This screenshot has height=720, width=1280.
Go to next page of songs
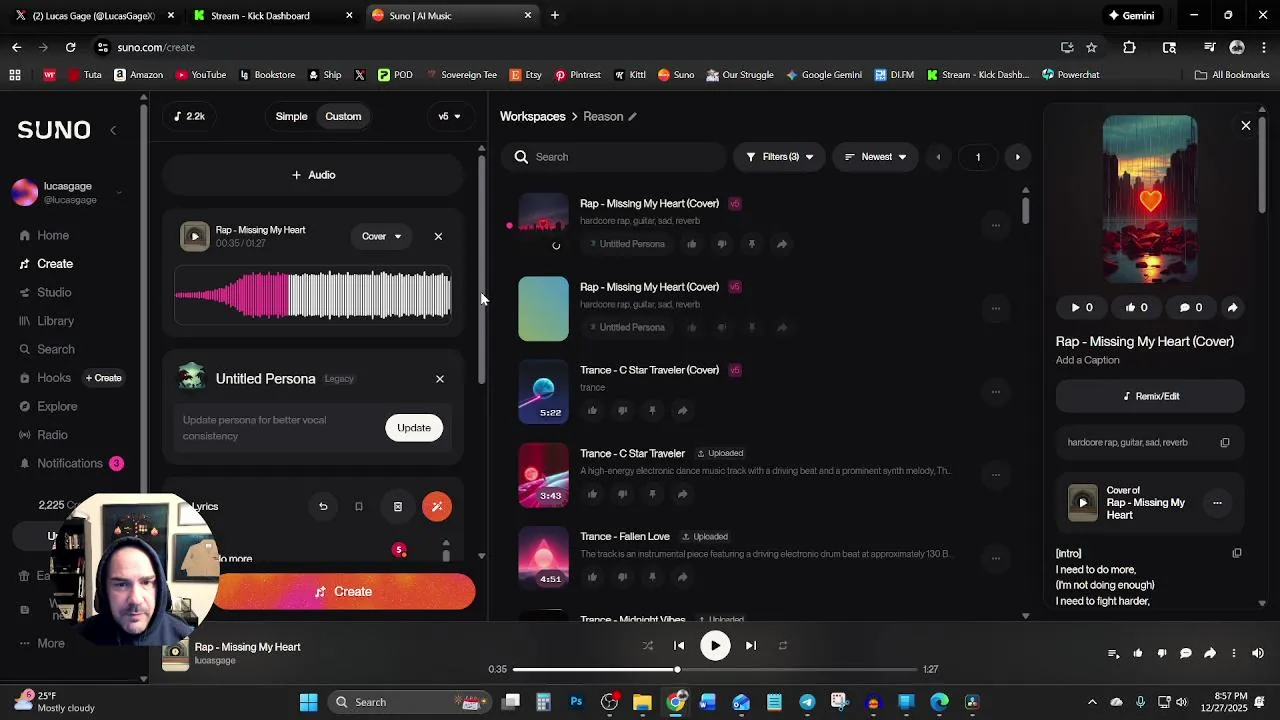pyautogui.click(x=1018, y=157)
